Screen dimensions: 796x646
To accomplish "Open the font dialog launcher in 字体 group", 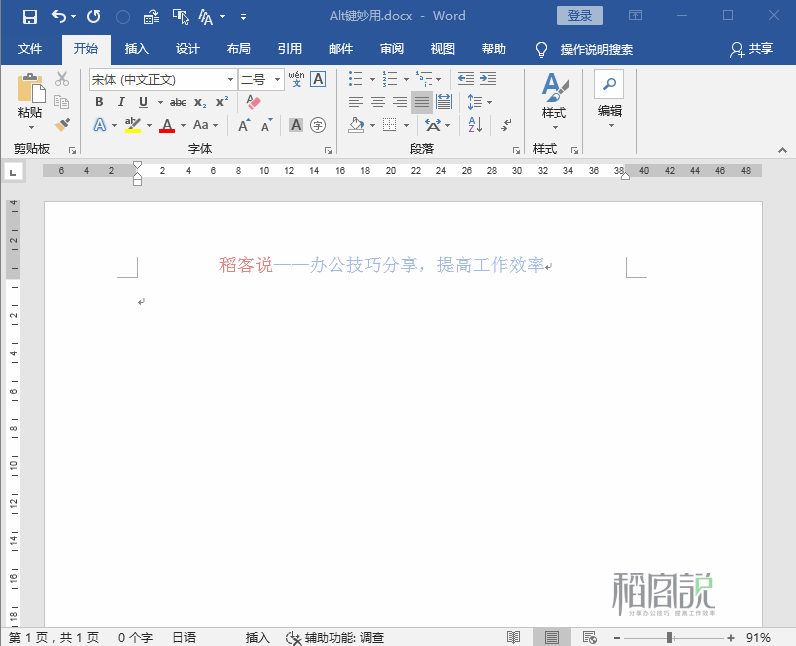I will 328,151.
